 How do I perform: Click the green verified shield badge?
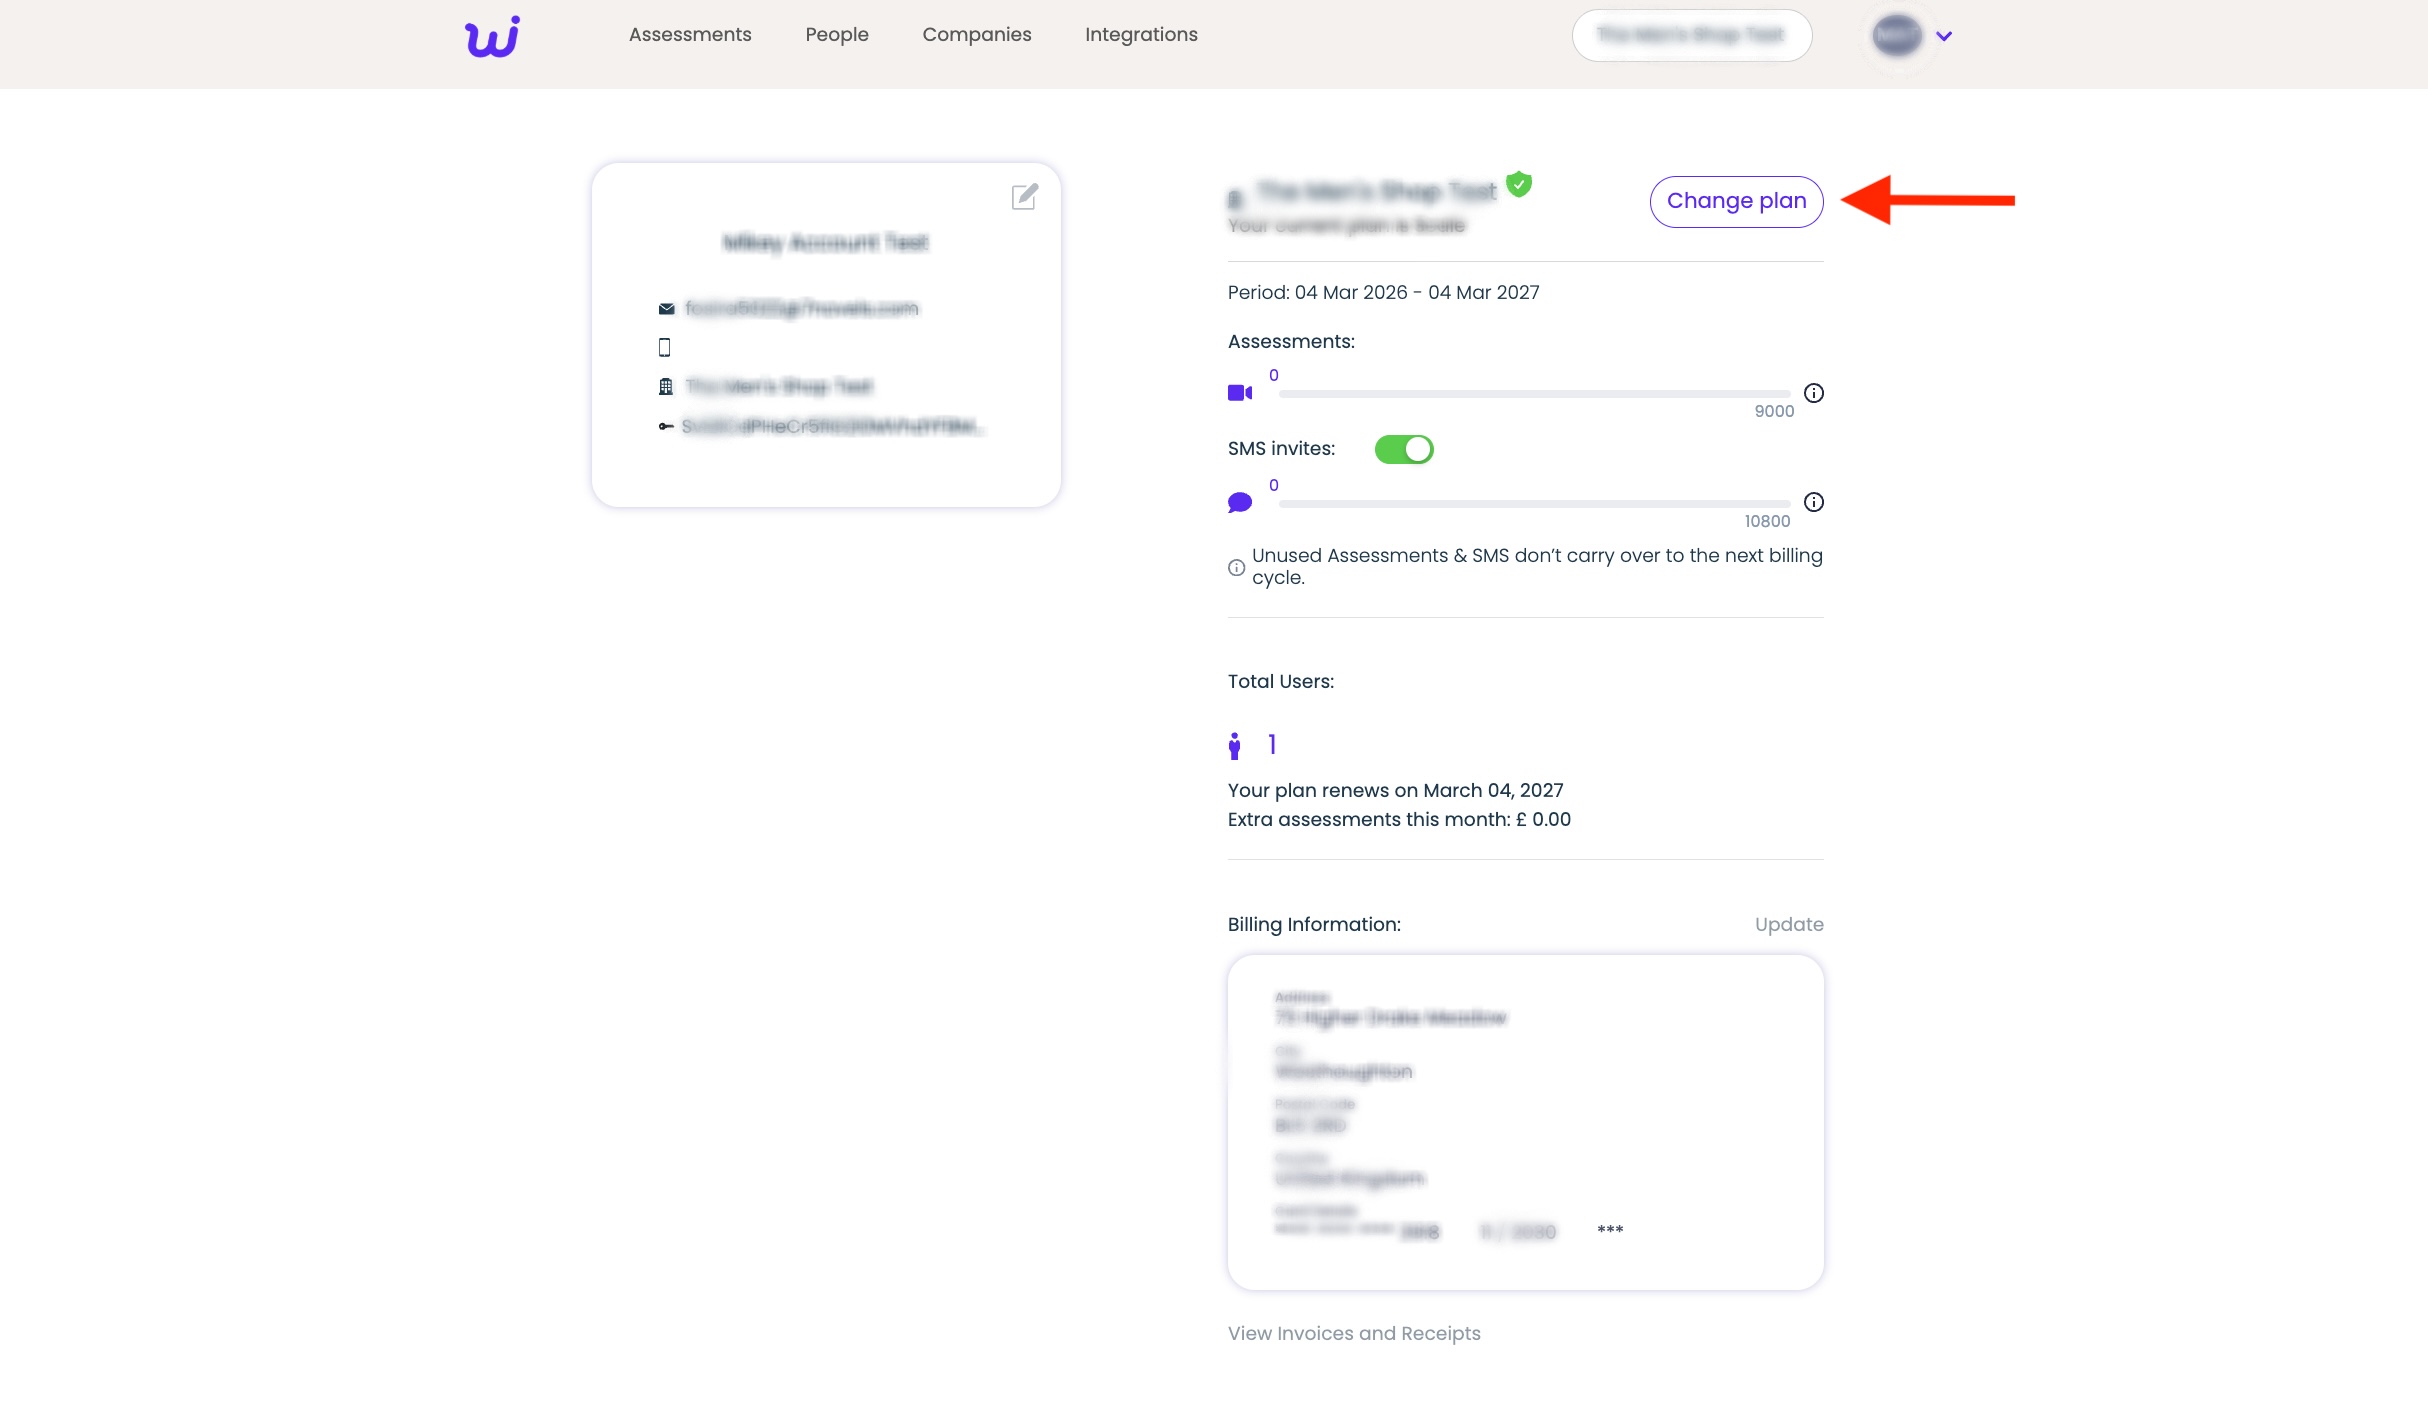[1519, 184]
